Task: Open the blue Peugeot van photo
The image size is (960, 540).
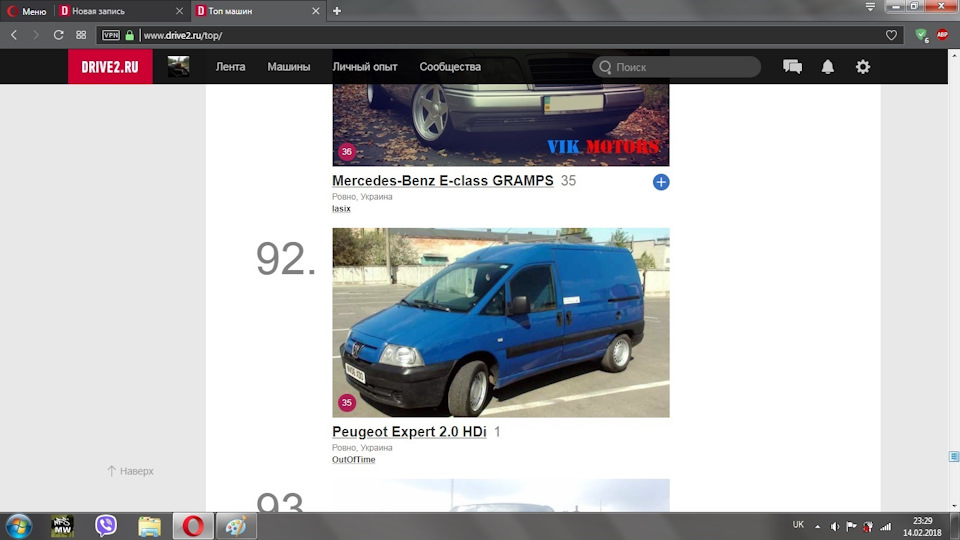Action: click(501, 323)
